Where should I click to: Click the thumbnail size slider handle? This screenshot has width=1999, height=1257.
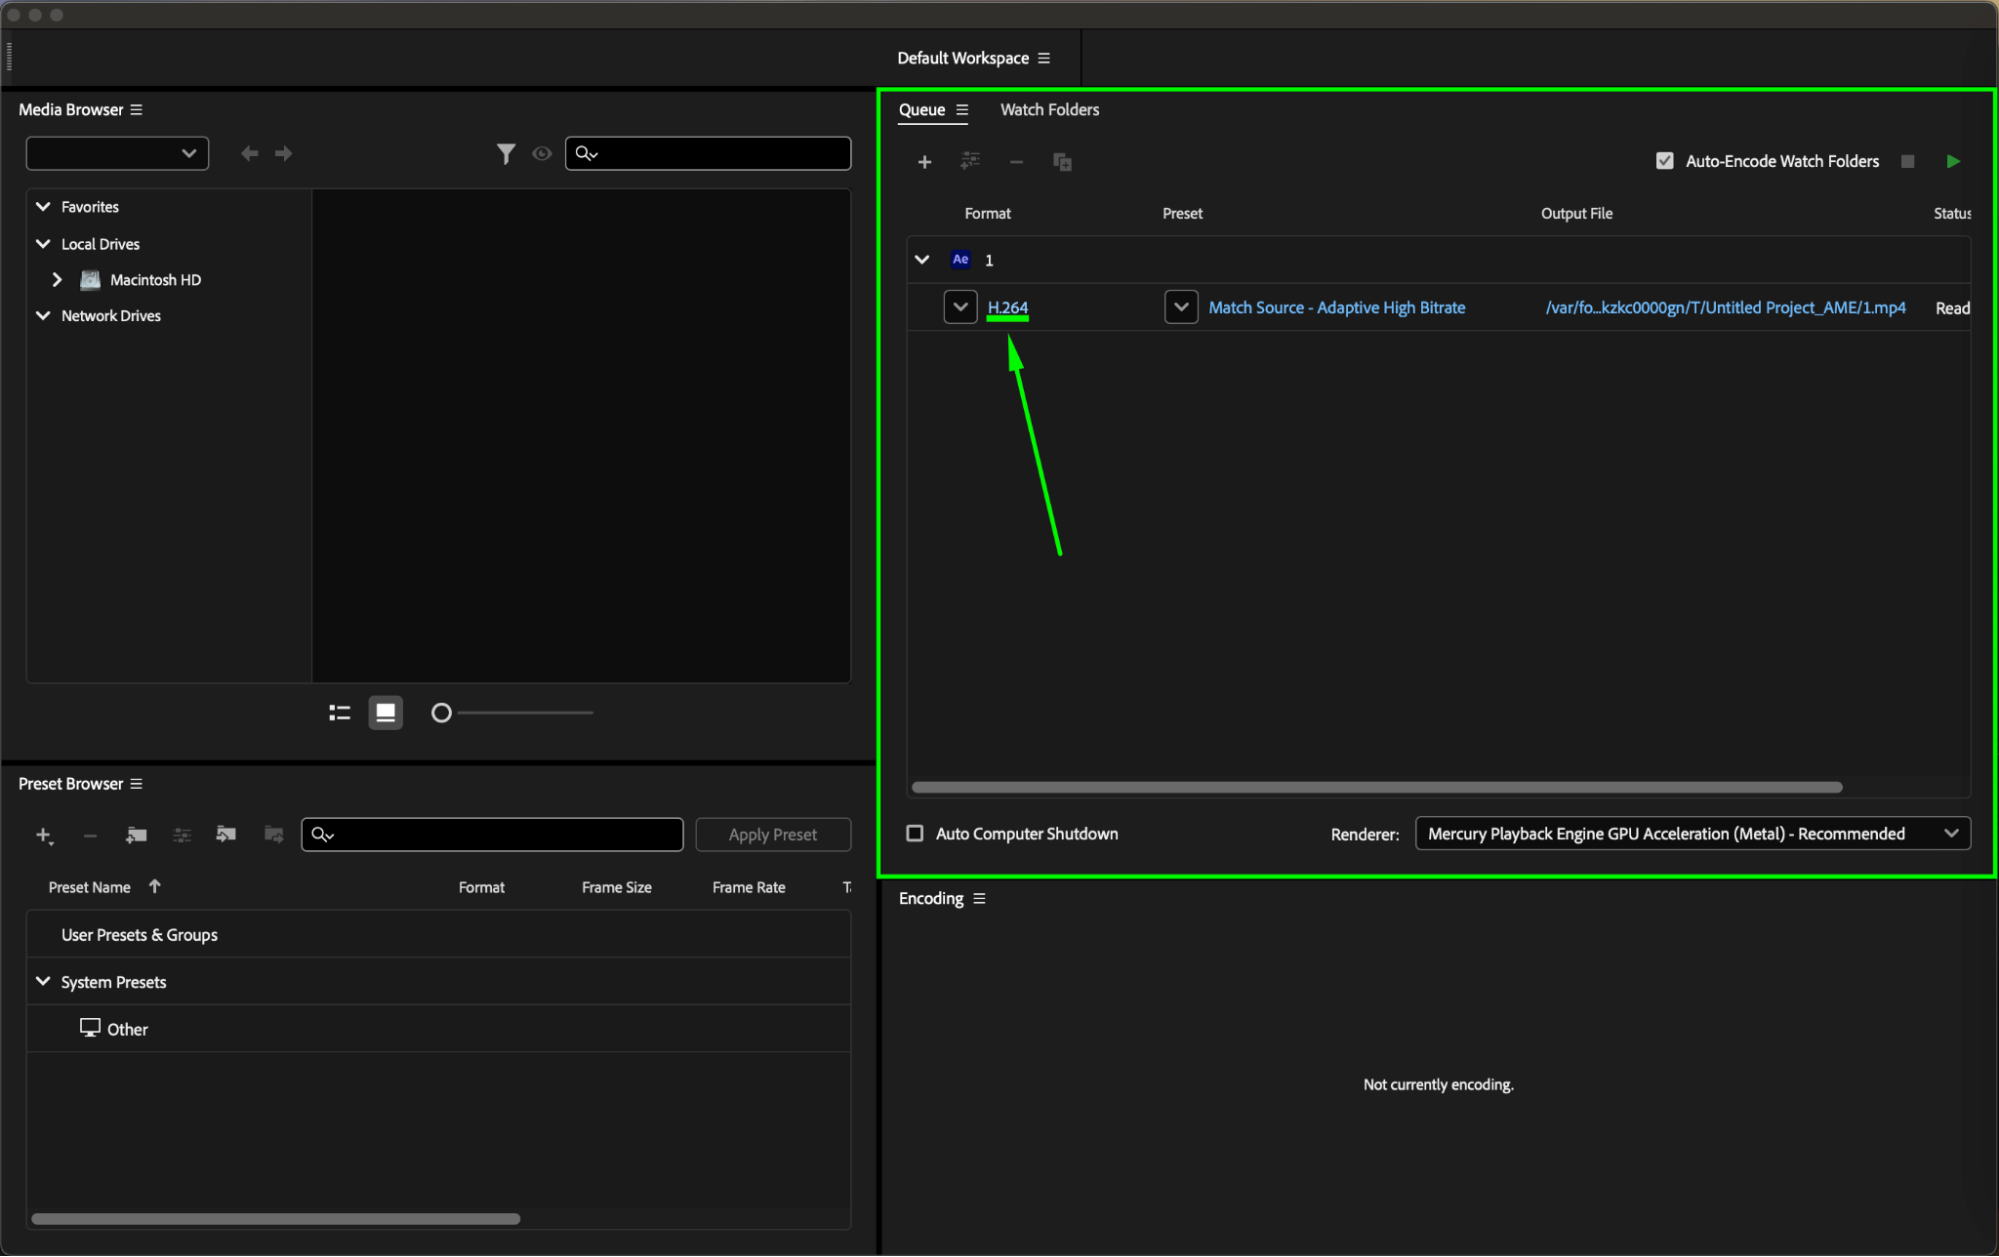(x=441, y=713)
